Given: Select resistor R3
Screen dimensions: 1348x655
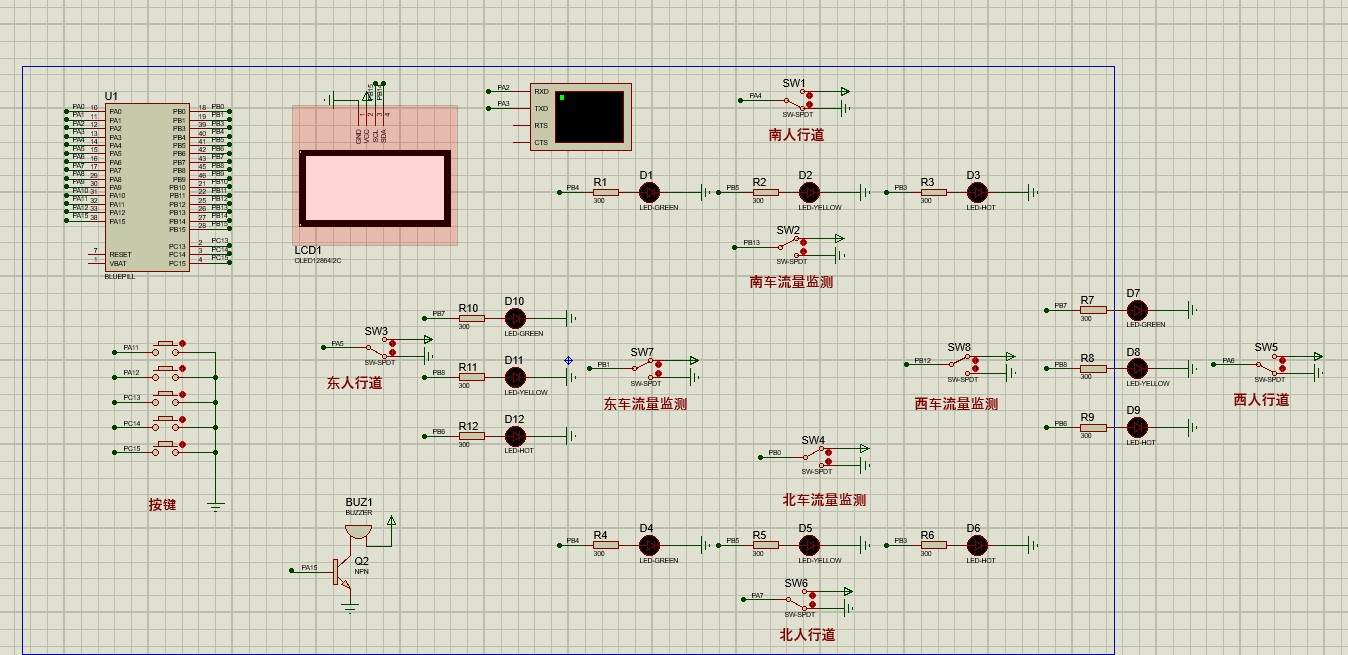Looking at the screenshot, I should pyautogui.click(x=932, y=192).
